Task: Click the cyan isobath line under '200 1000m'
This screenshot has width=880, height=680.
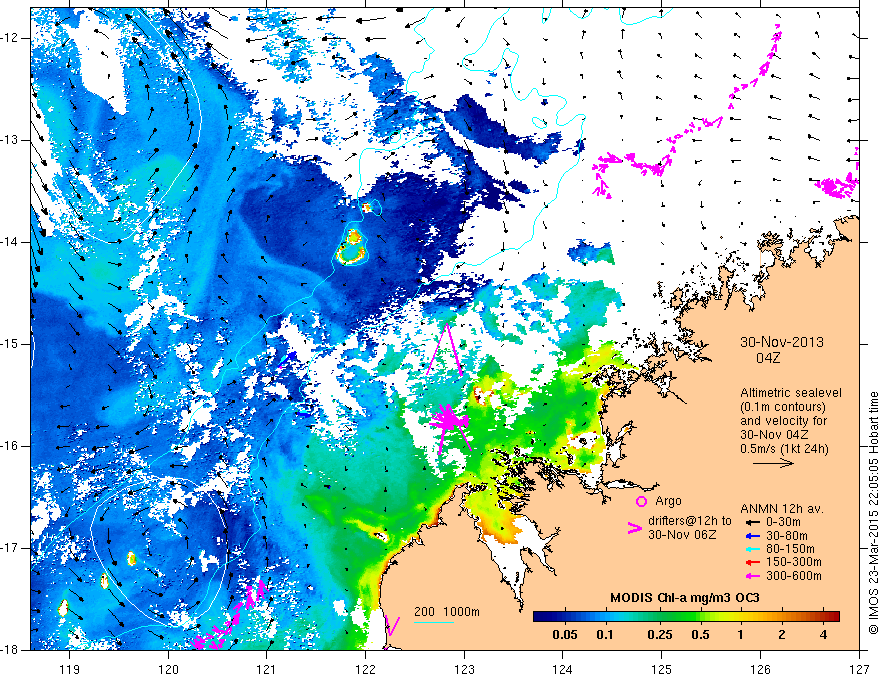Action: point(434,622)
